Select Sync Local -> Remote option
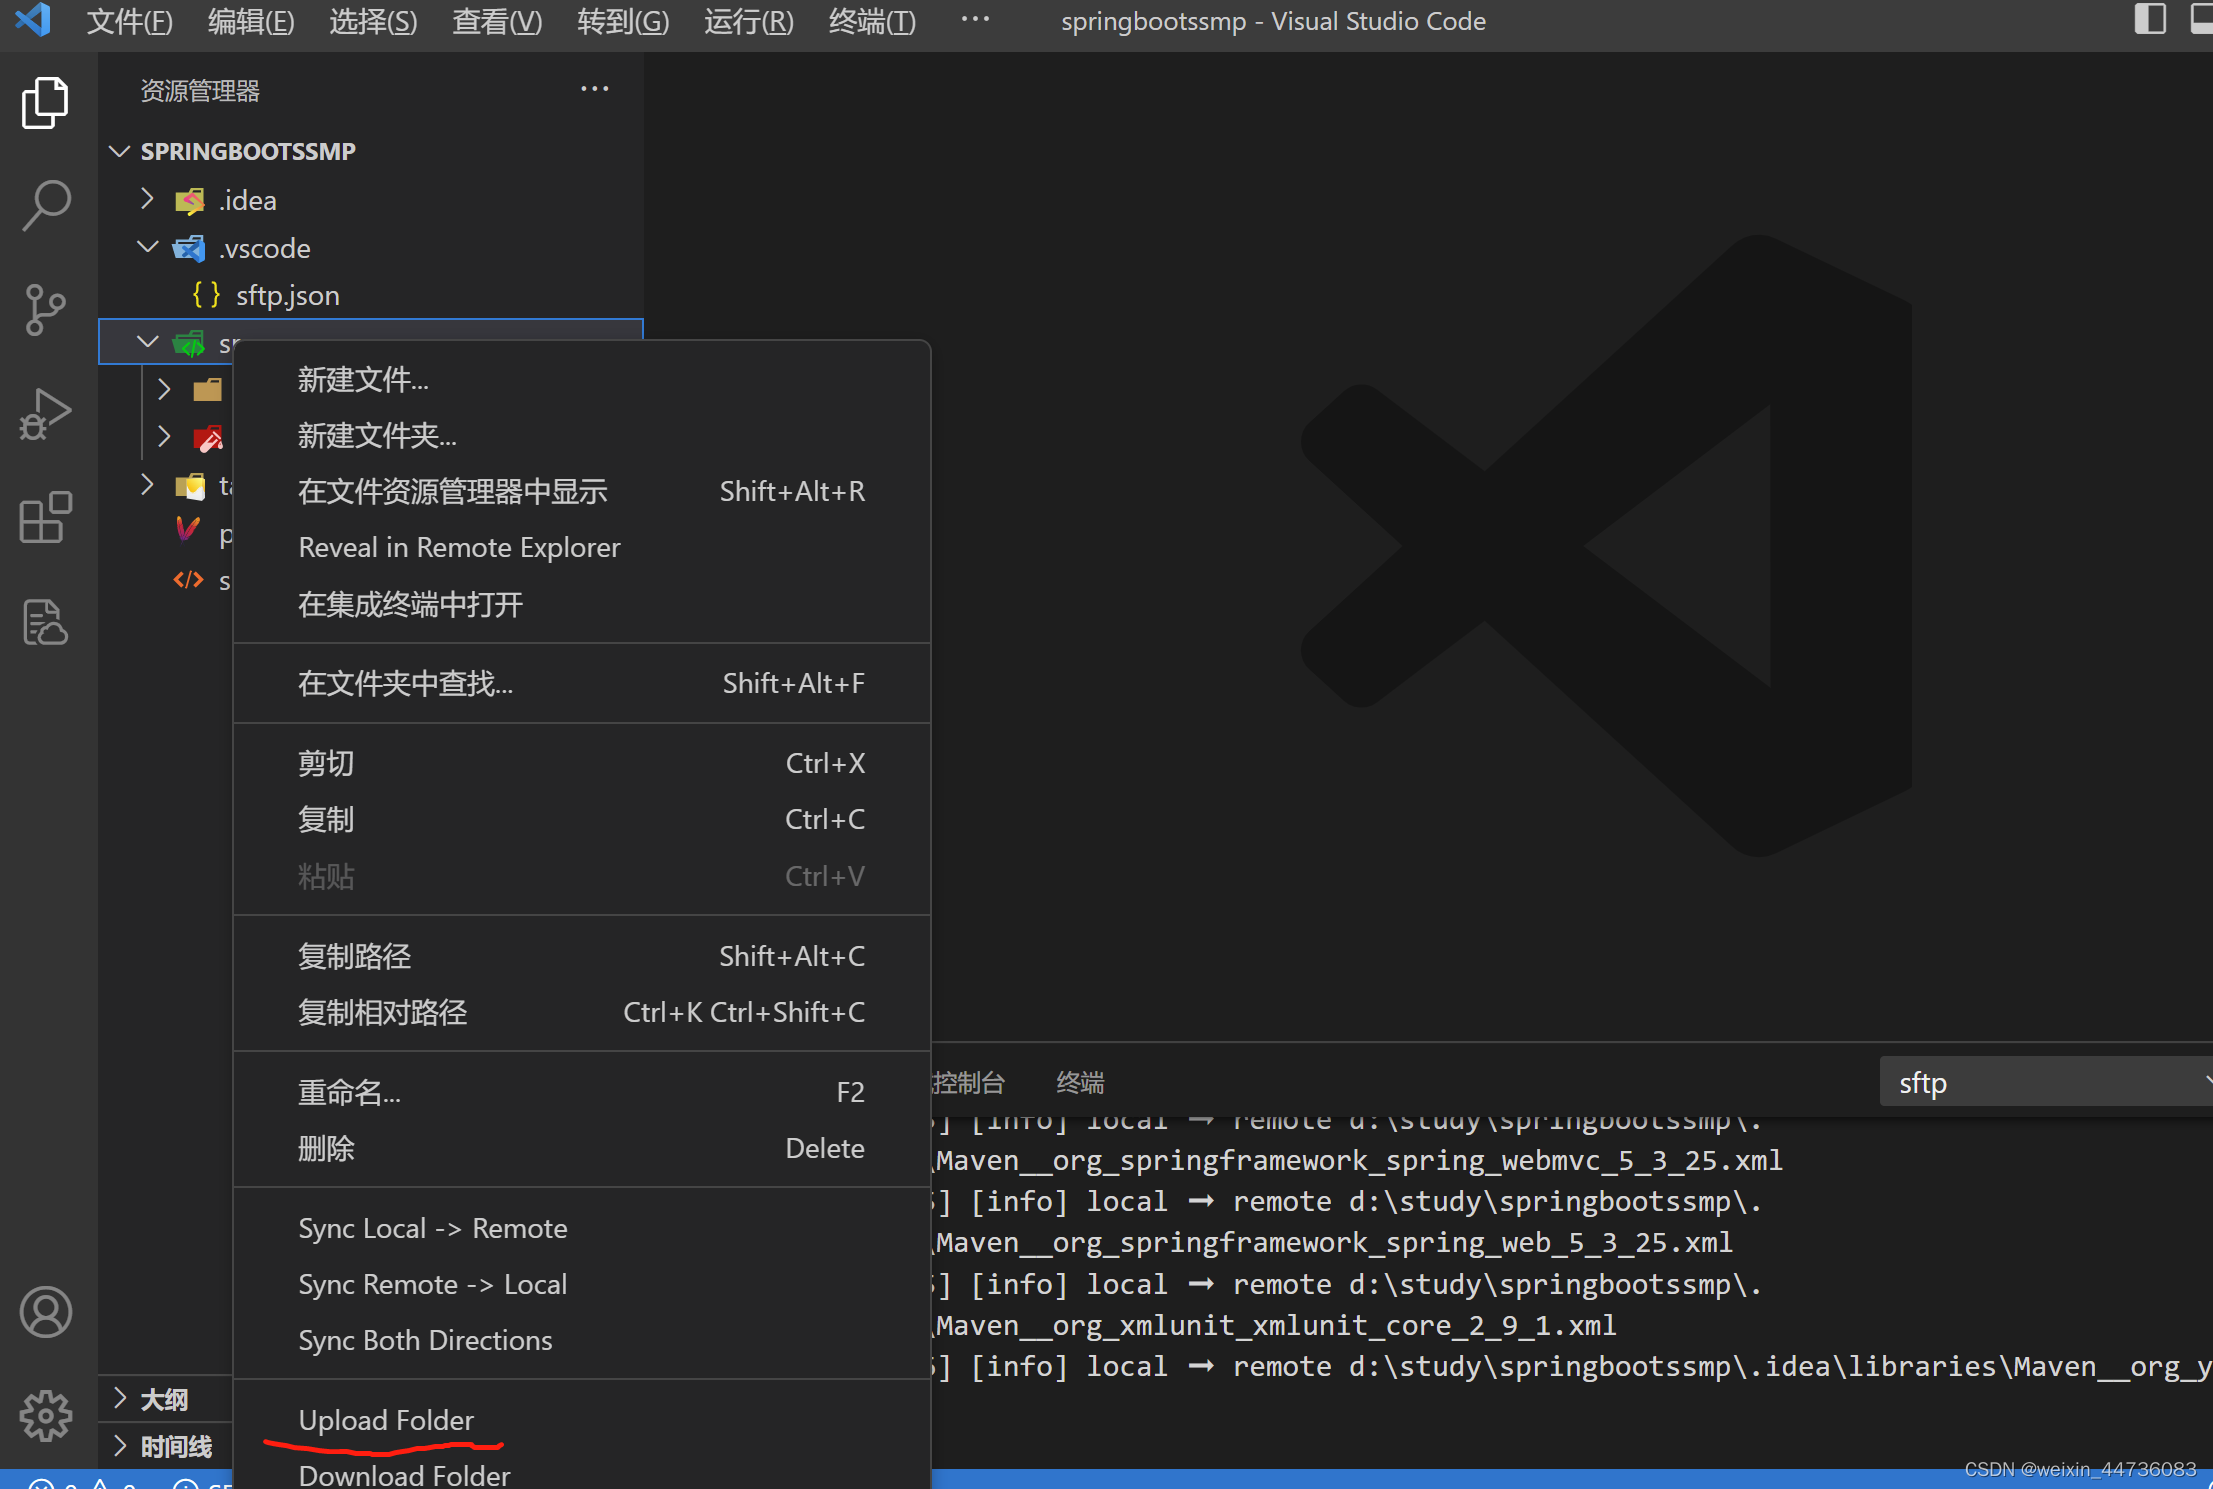The width and height of the screenshot is (2213, 1489). pyautogui.click(x=432, y=1228)
